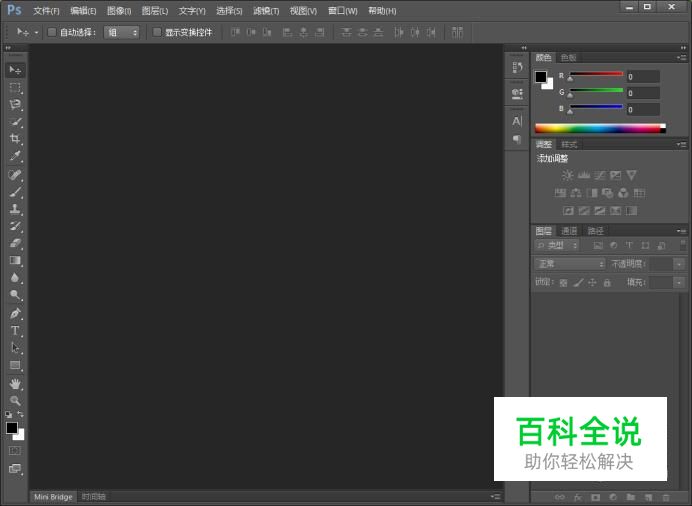Select the Pen tool
This screenshot has height=506, width=692.
click(x=15, y=314)
